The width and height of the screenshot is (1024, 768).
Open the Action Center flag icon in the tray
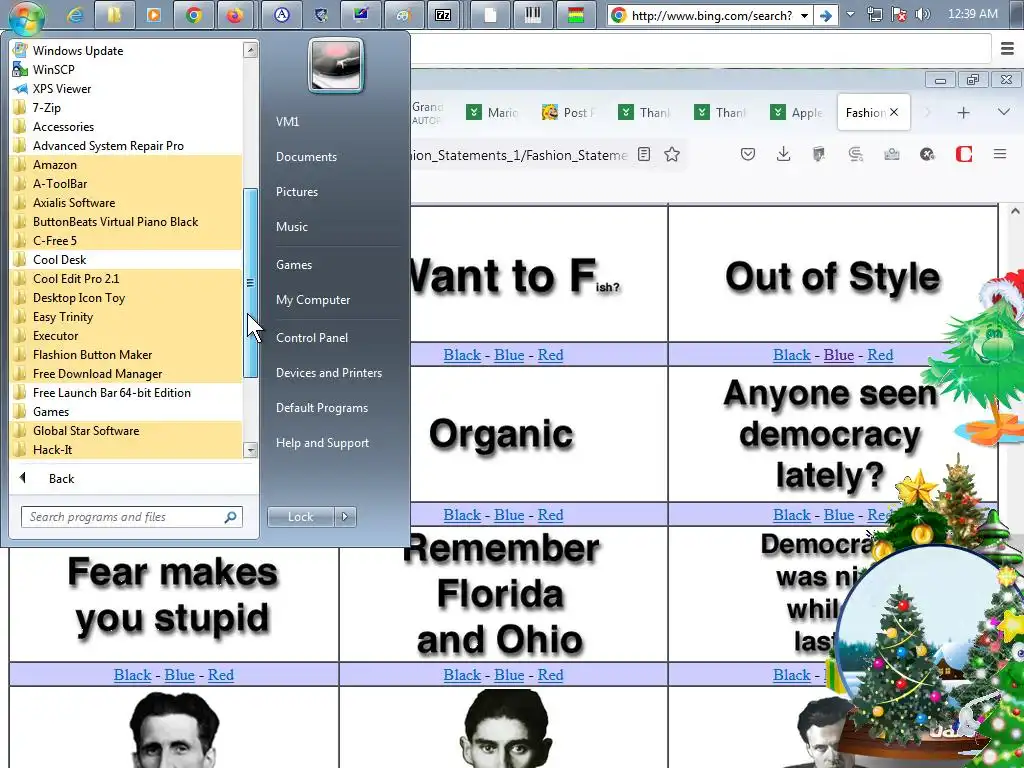[899, 14]
